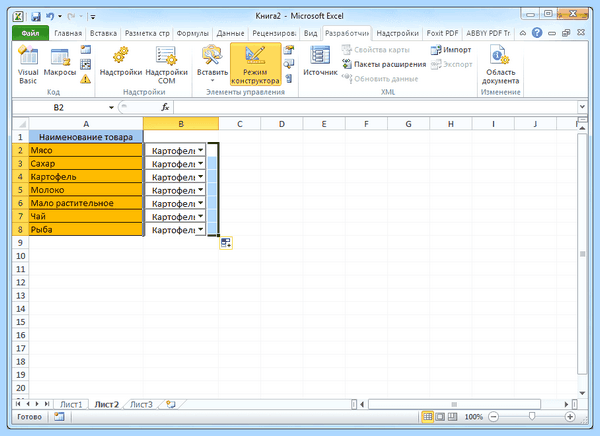Open combo box dropdown in row 8

[201, 230]
